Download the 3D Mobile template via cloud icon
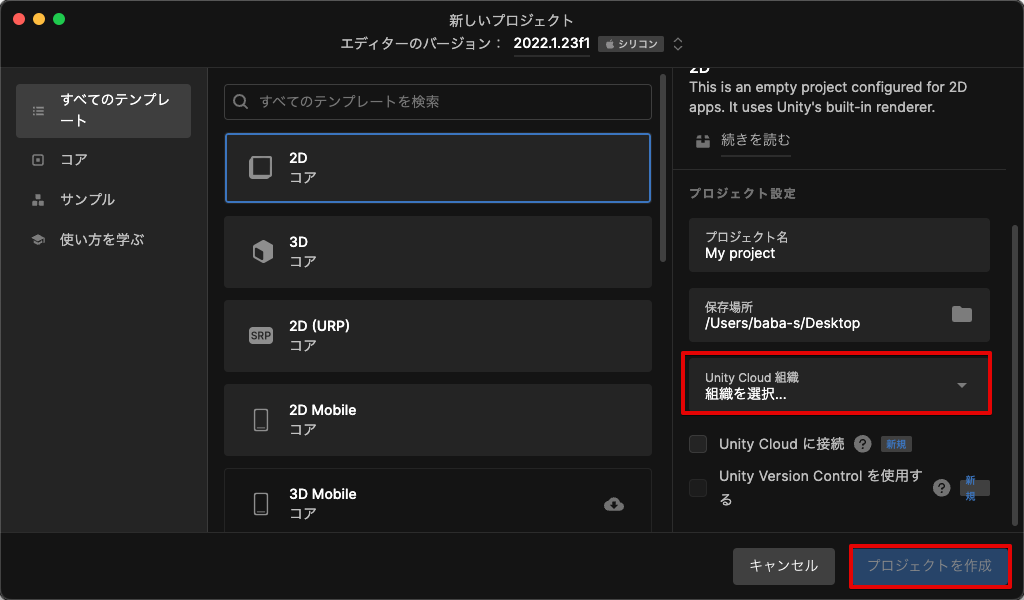 pyautogui.click(x=613, y=504)
